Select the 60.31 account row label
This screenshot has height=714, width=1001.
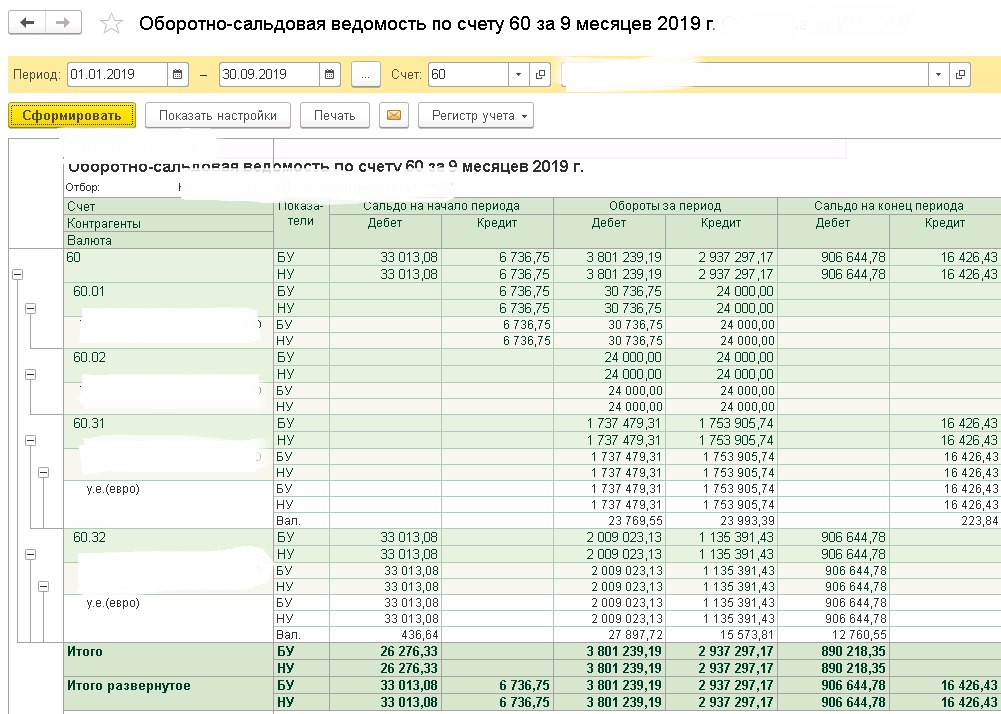[89, 423]
